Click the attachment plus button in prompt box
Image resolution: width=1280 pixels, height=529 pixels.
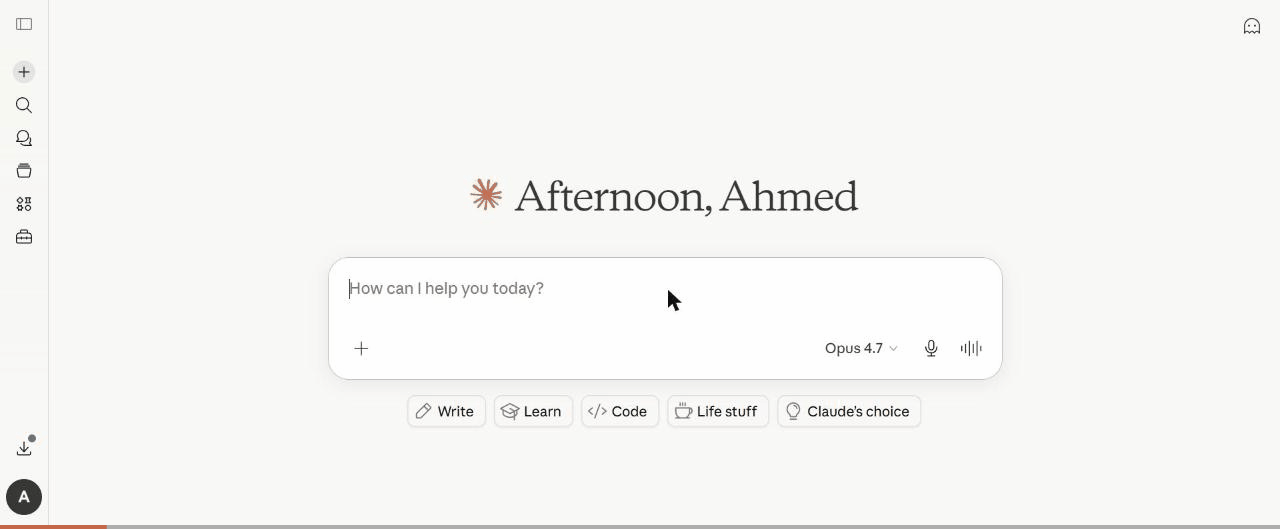361,348
